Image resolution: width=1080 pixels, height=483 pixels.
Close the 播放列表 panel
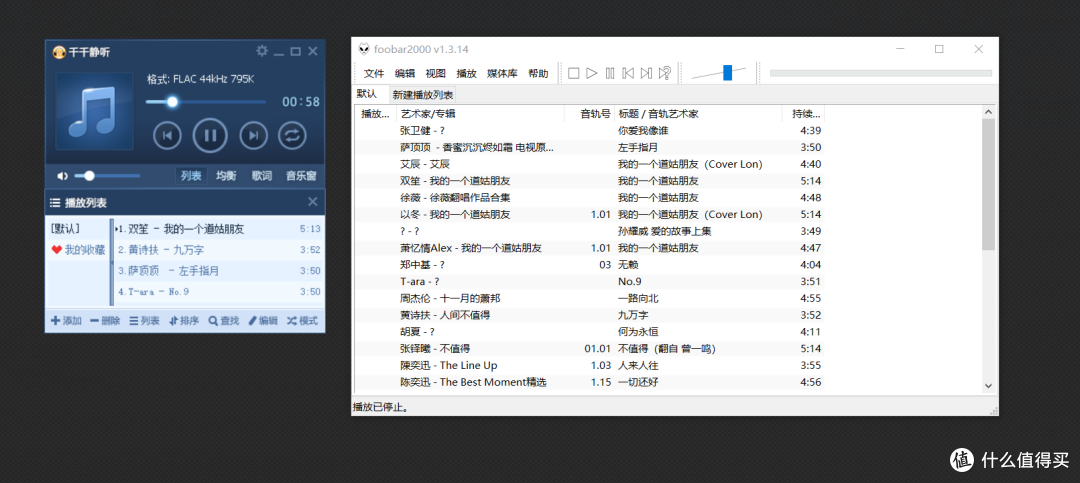pos(313,202)
